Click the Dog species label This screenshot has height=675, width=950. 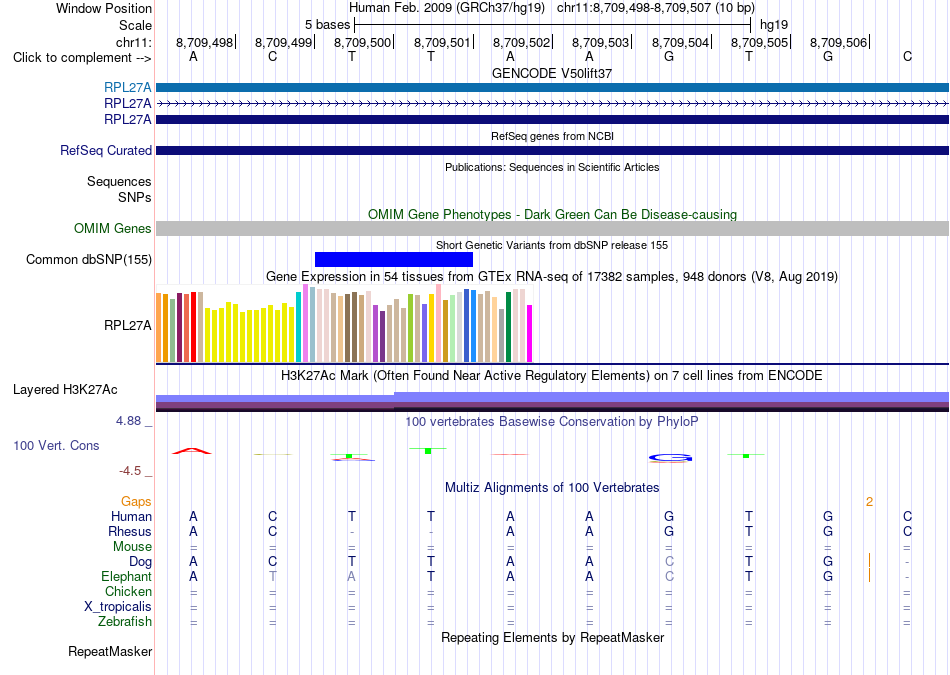point(141,562)
